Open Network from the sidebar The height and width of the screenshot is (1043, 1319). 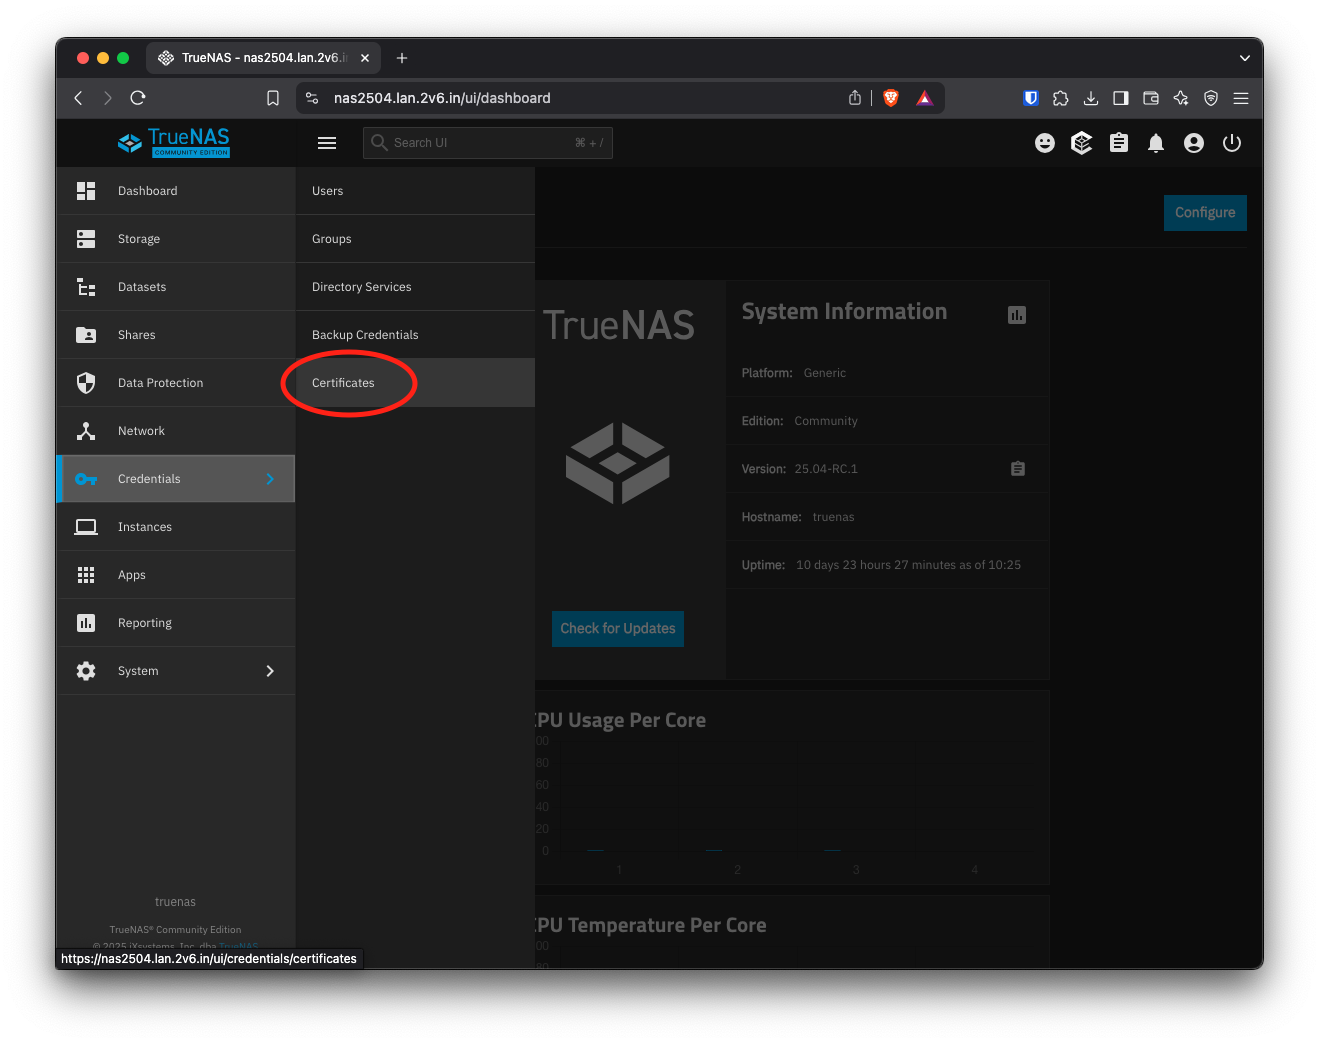click(176, 431)
